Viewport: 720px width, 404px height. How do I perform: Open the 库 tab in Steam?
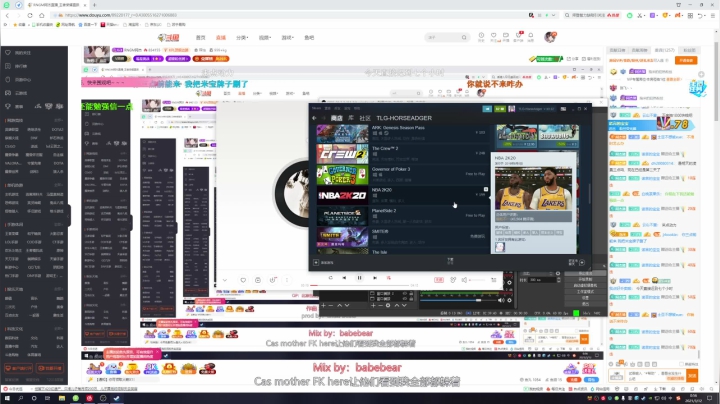(x=350, y=118)
